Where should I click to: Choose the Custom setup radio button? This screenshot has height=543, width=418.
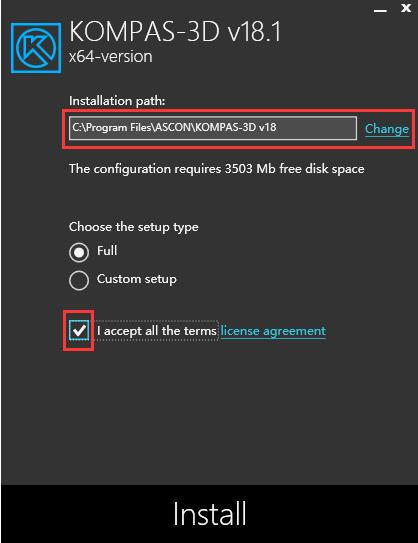tap(79, 280)
